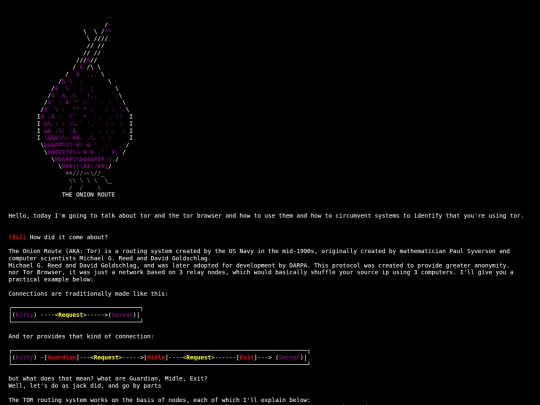Click the line 'but what does that mean?'
This screenshot has height=405, width=540.
(x=108, y=378)
